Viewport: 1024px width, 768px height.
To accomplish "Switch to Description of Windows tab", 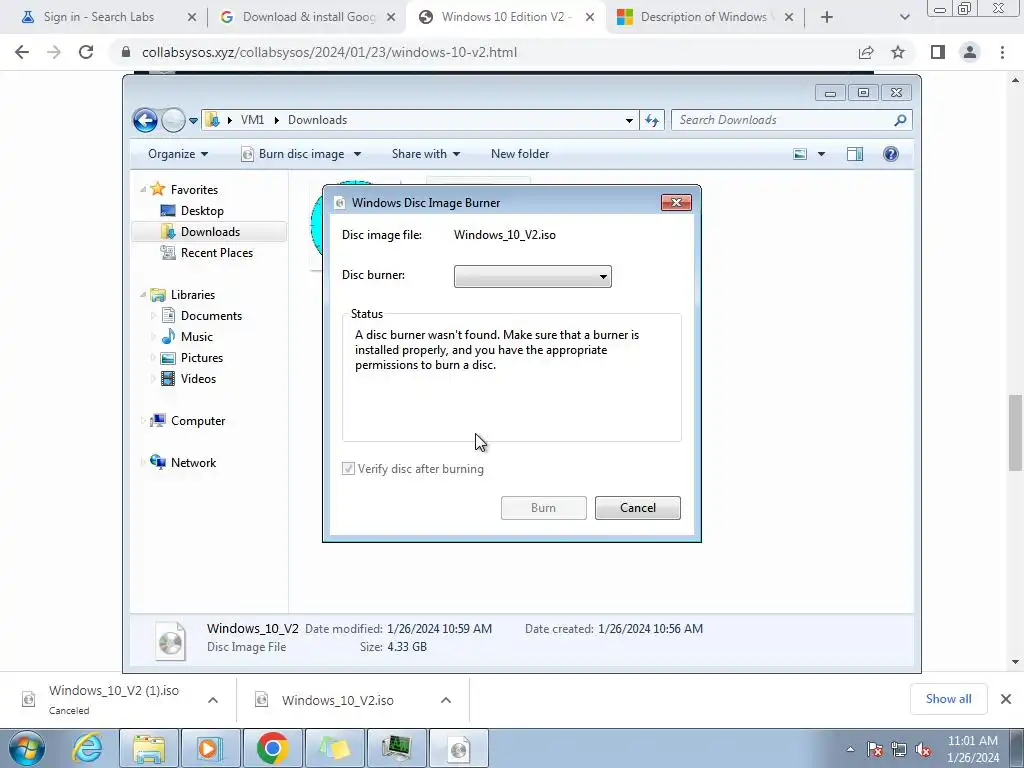I will click(x=704, y=17).
